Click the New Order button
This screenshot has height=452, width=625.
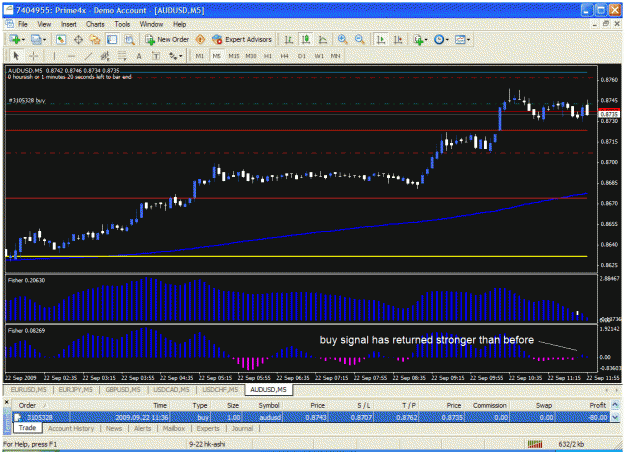tap(167, 39)
